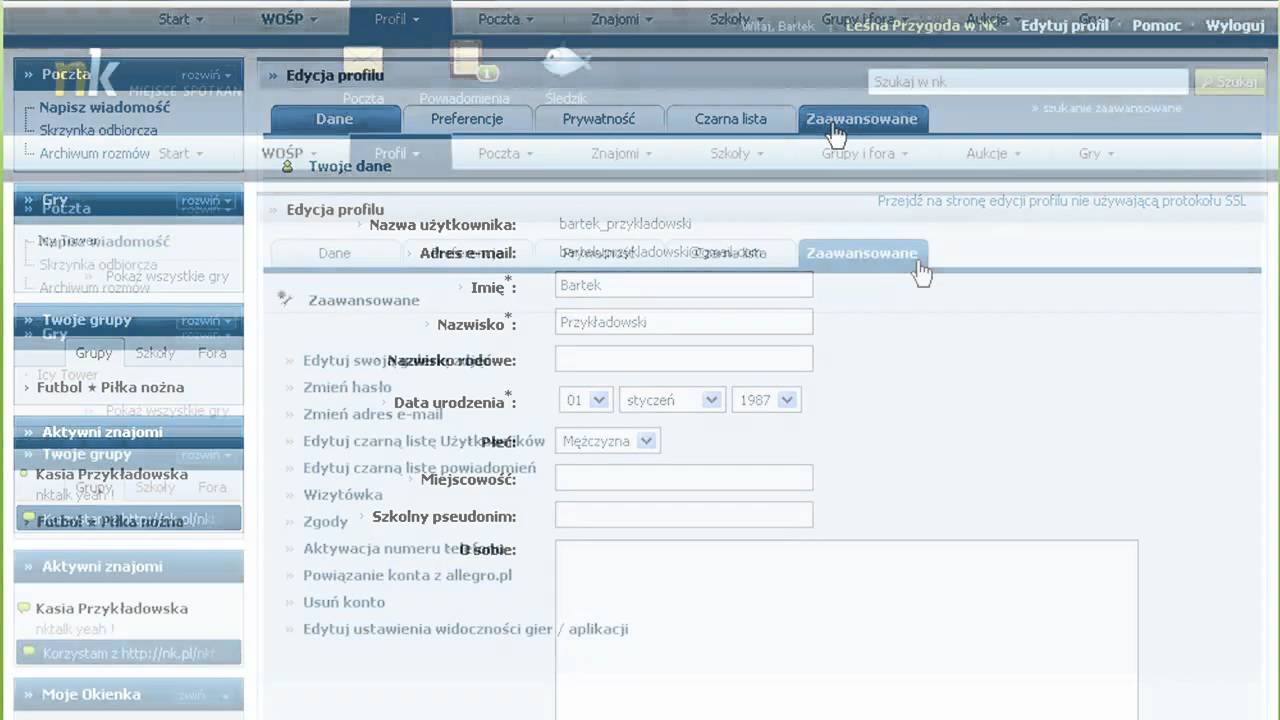Focus the Szukaj w nk search field
This screenshot has width=1280, height=720.
(1028, 82)
